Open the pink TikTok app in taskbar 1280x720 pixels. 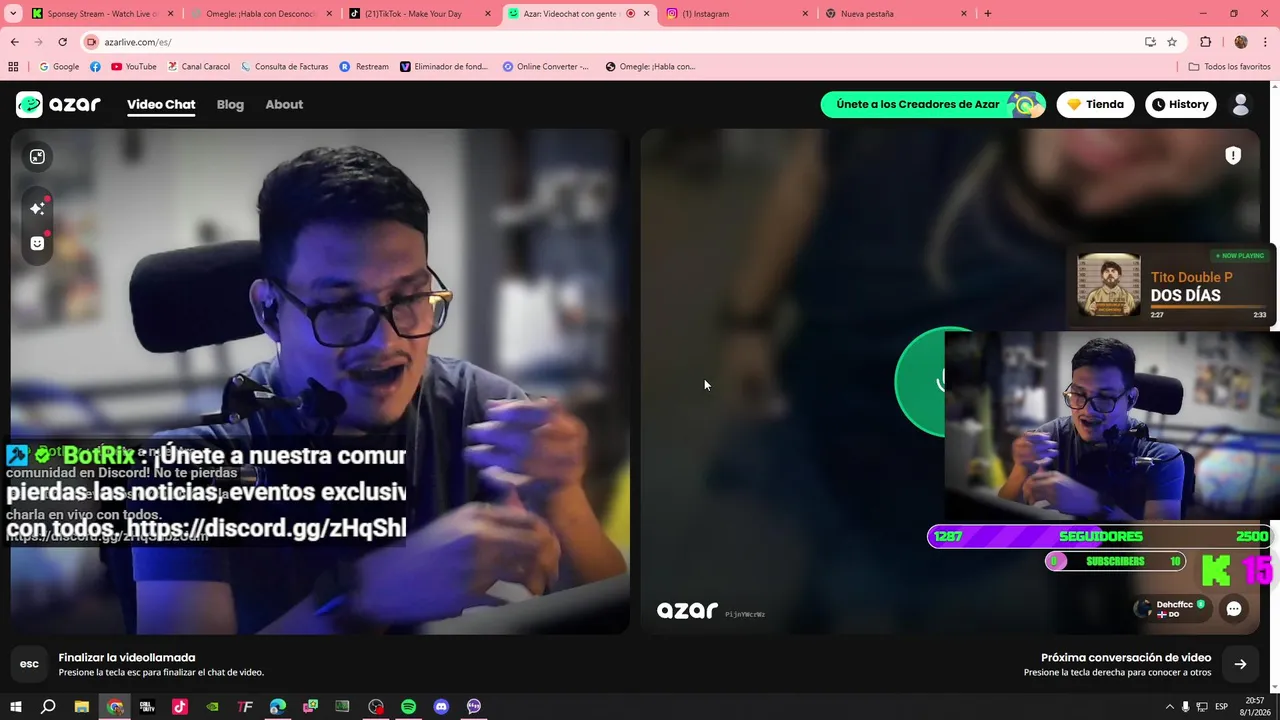[179, 706]
